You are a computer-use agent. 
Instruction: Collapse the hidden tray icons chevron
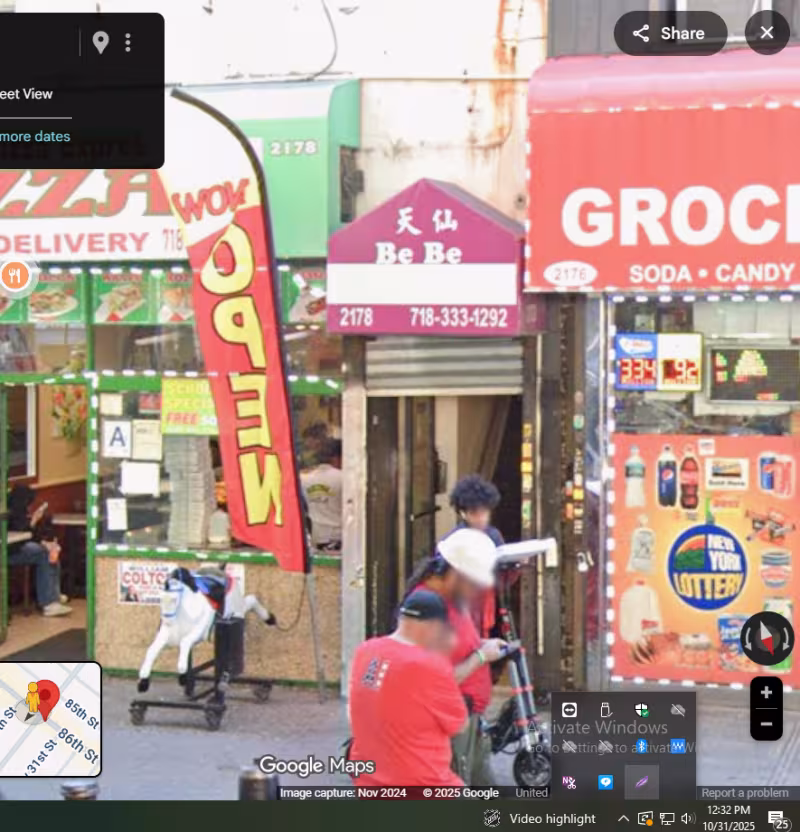click(624, 818)
